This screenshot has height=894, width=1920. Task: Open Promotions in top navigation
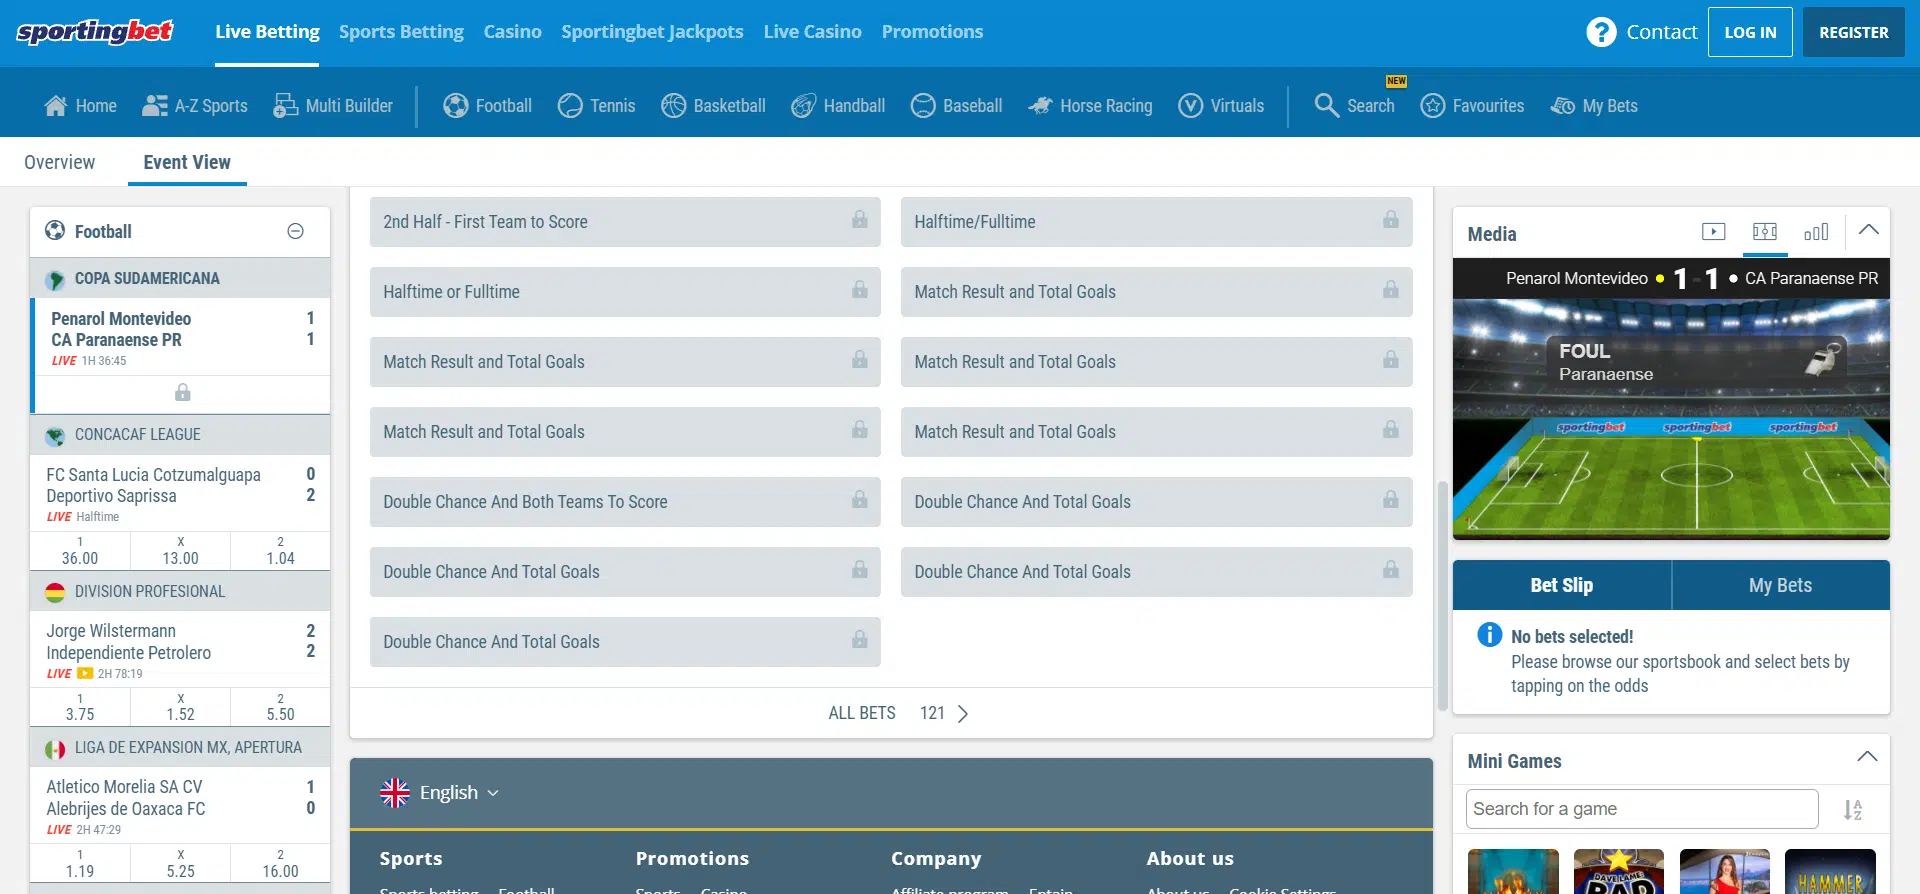(932, 32)
